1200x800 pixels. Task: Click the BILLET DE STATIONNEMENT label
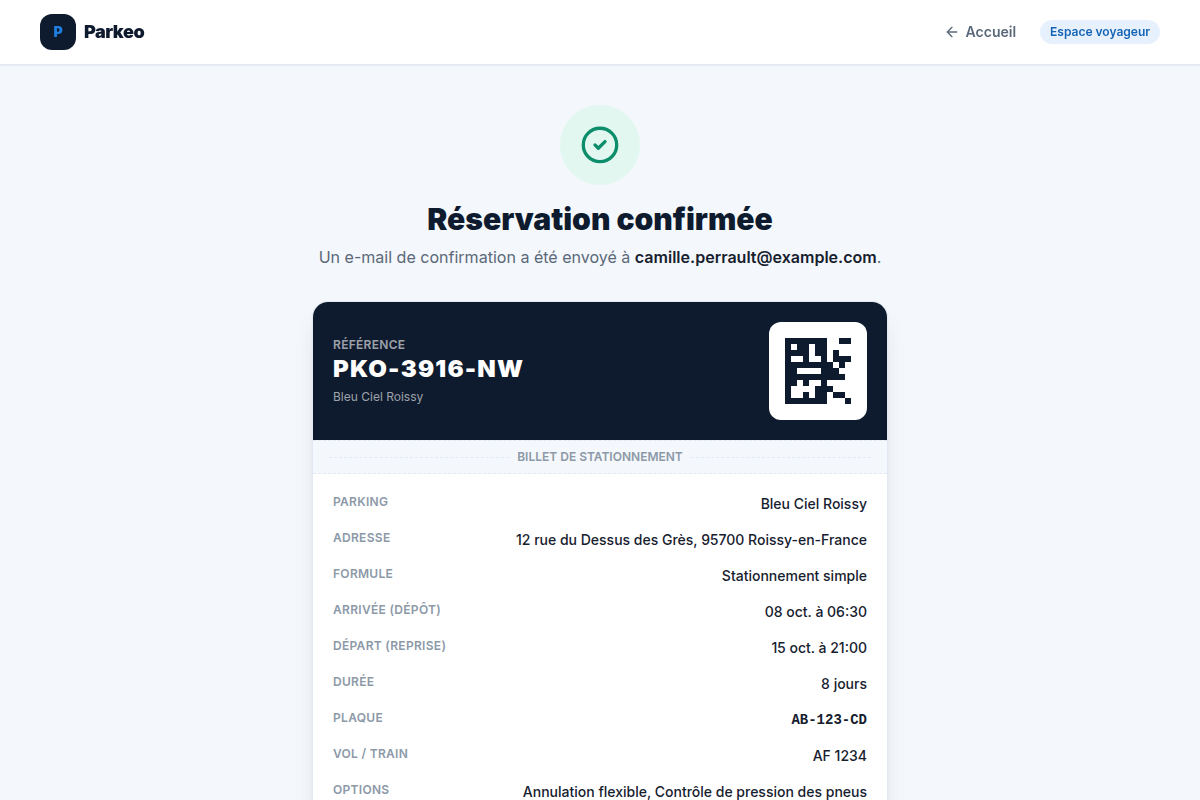[x=600, y=457]
